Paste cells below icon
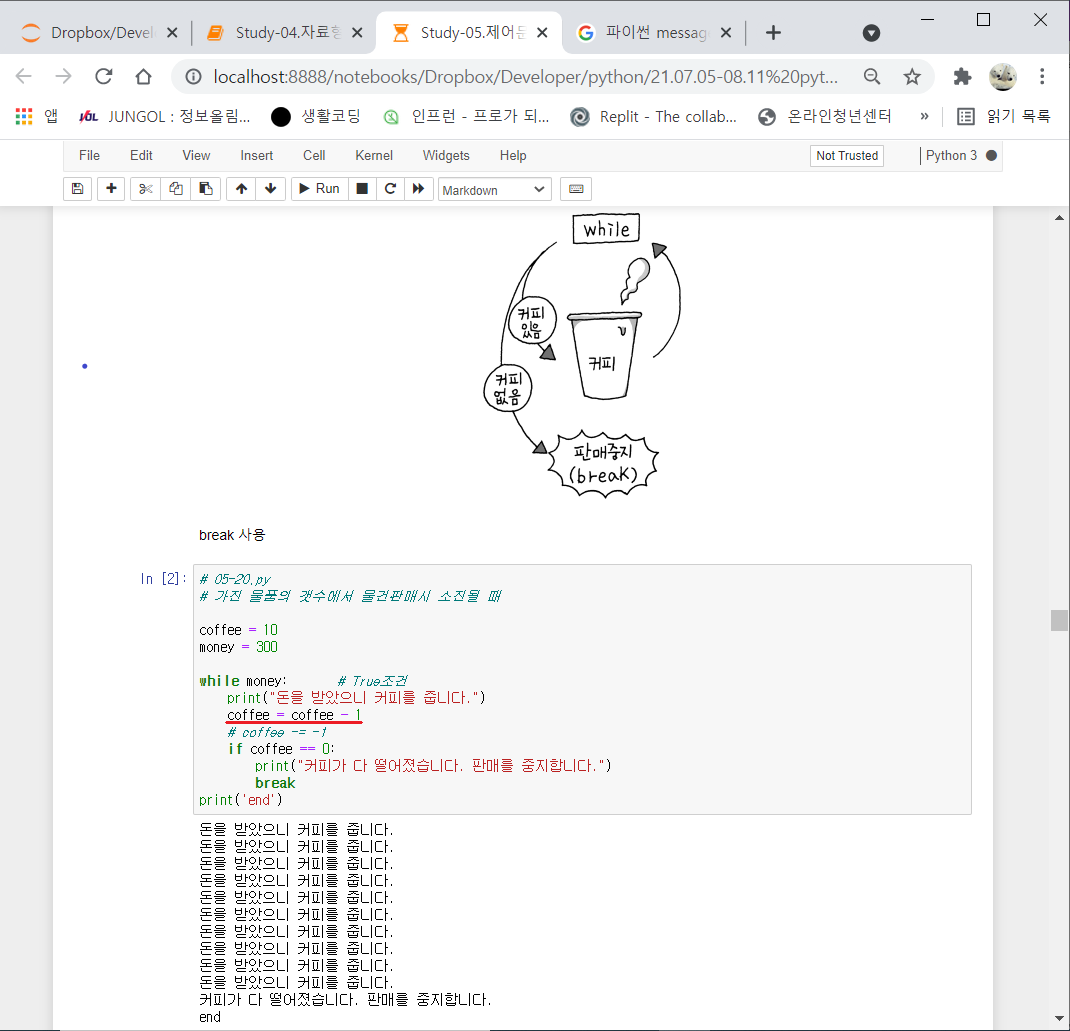The width and height of the screenshot is (1070, 1031). [x=205, y=189]
